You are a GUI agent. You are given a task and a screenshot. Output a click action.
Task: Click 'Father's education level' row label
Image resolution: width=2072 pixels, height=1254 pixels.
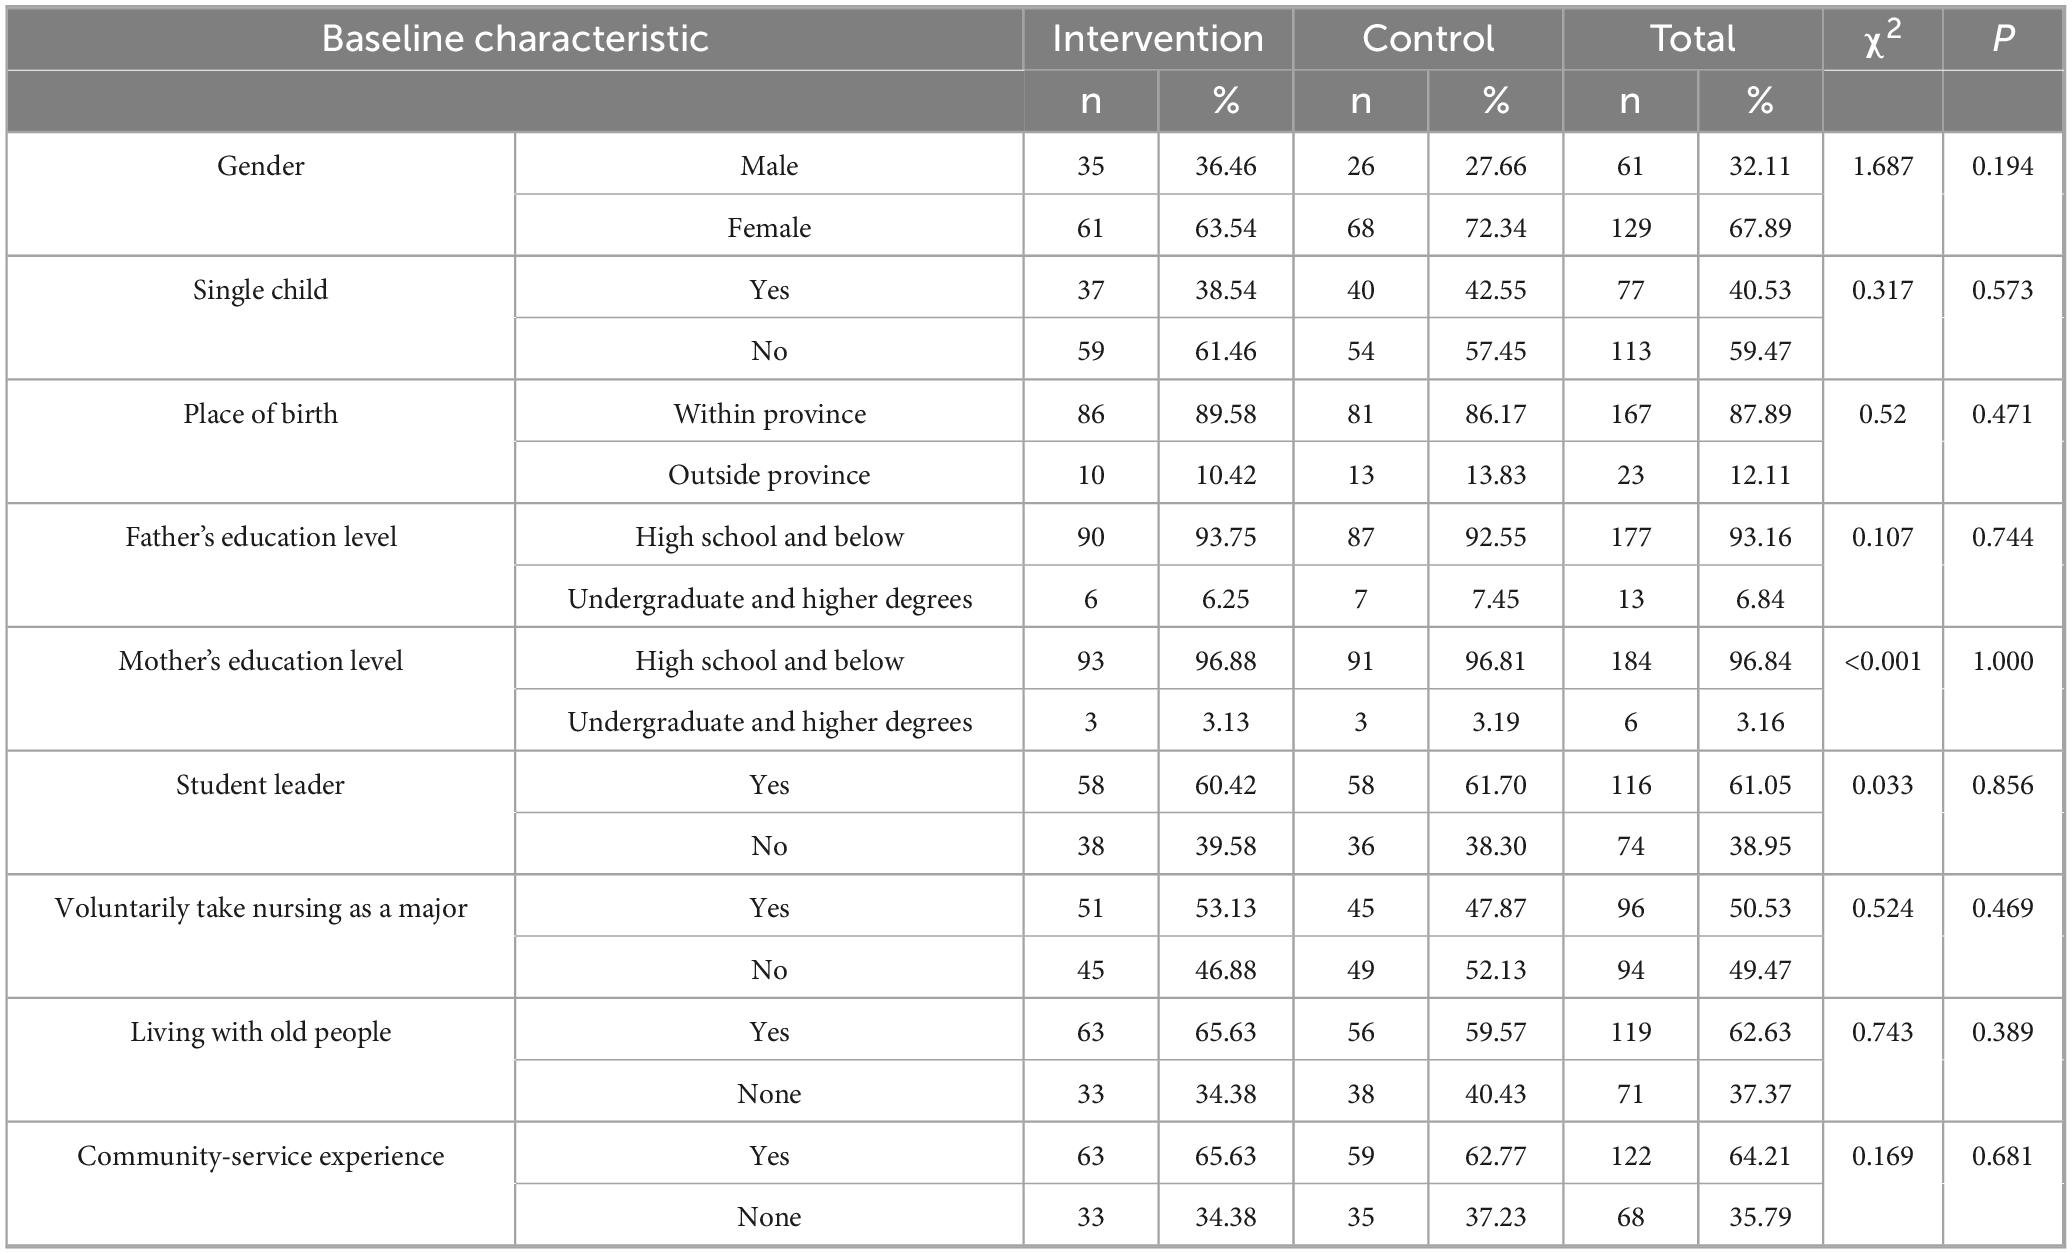260,537
